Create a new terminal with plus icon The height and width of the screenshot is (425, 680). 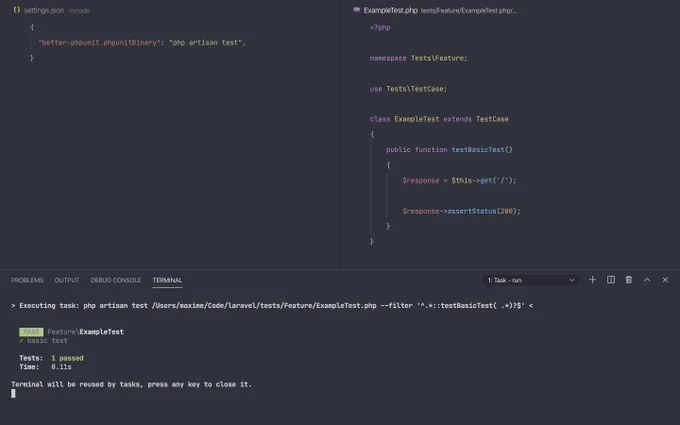(592, 280)
